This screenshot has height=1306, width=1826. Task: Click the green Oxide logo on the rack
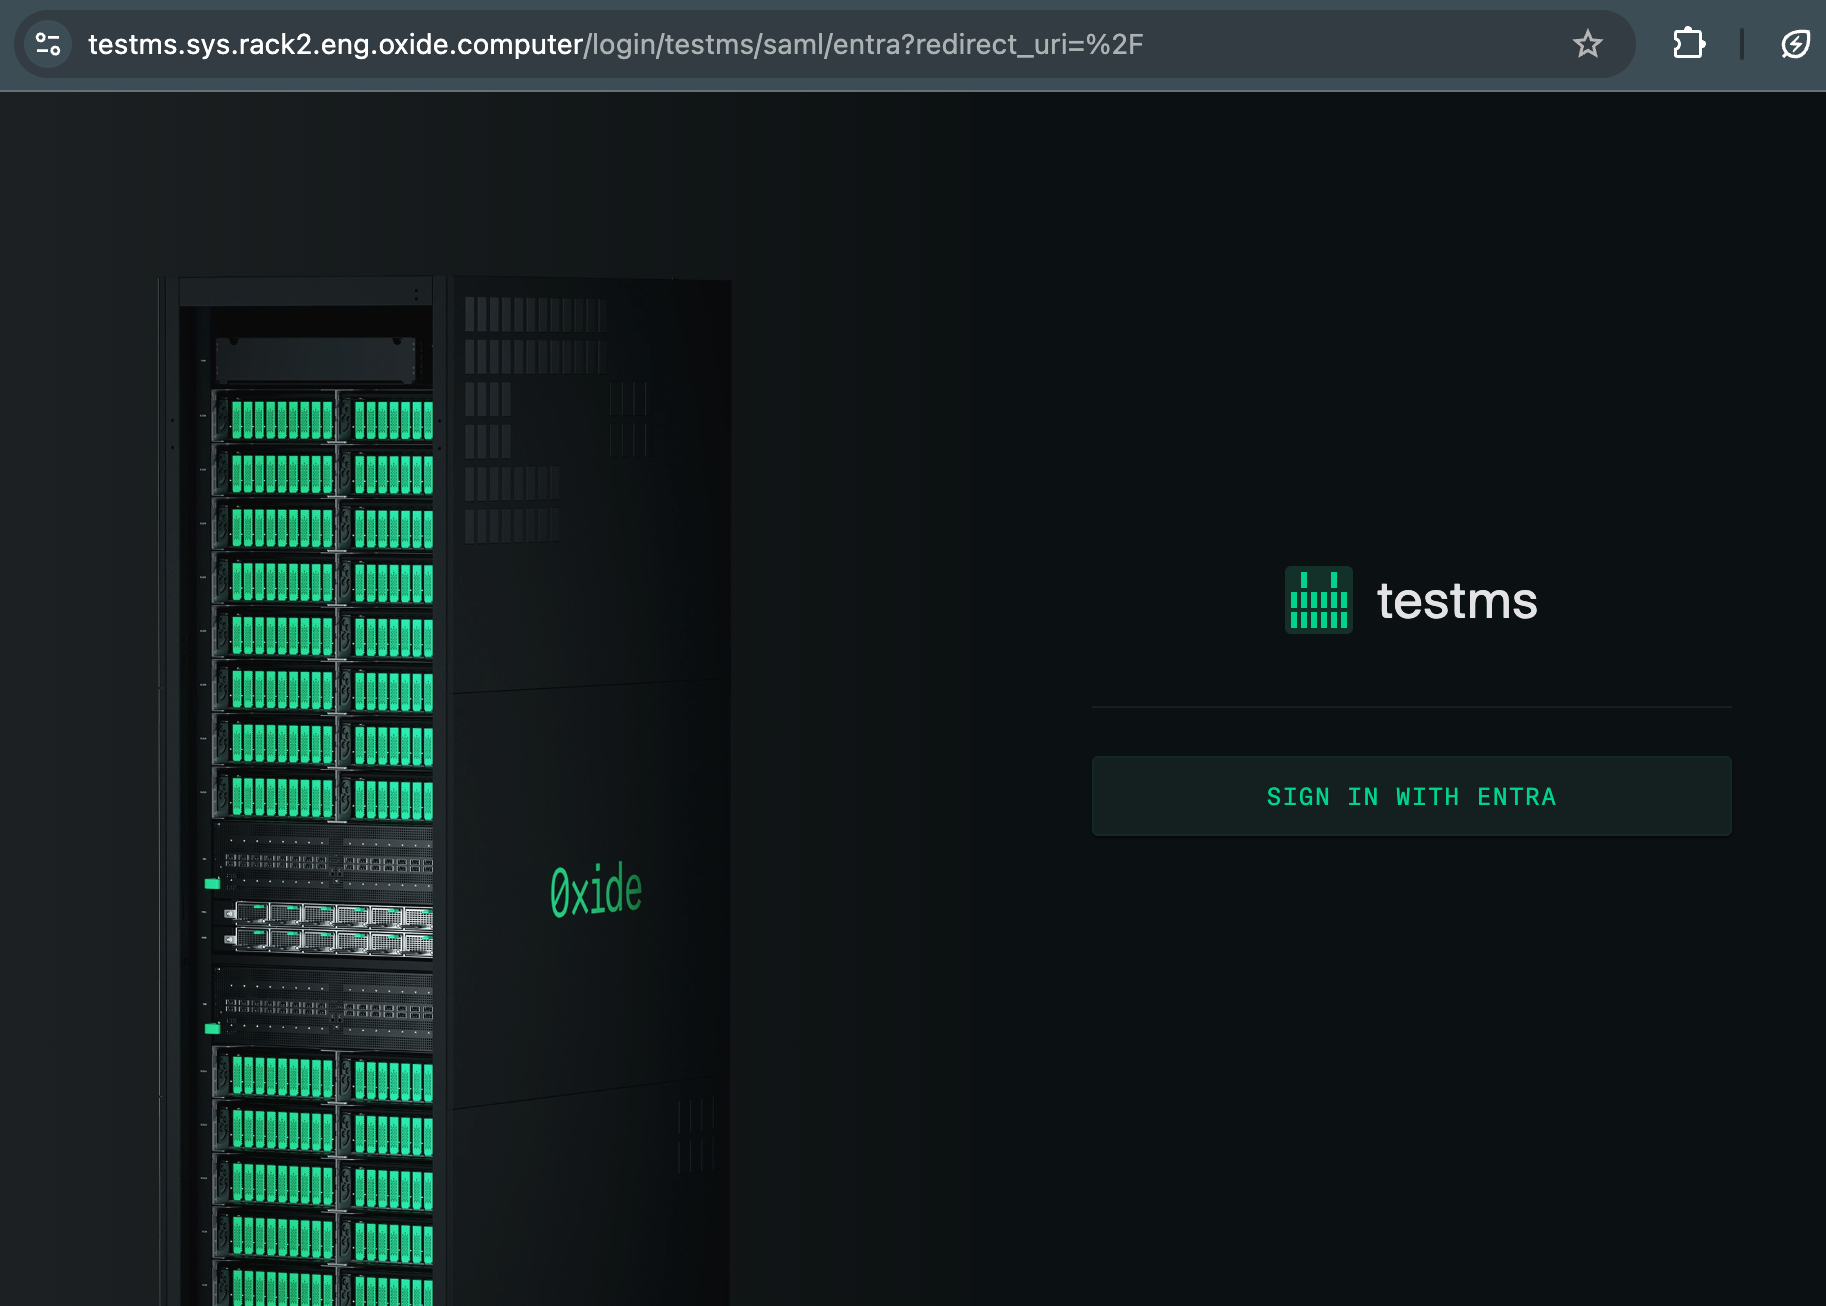point(596,890)
